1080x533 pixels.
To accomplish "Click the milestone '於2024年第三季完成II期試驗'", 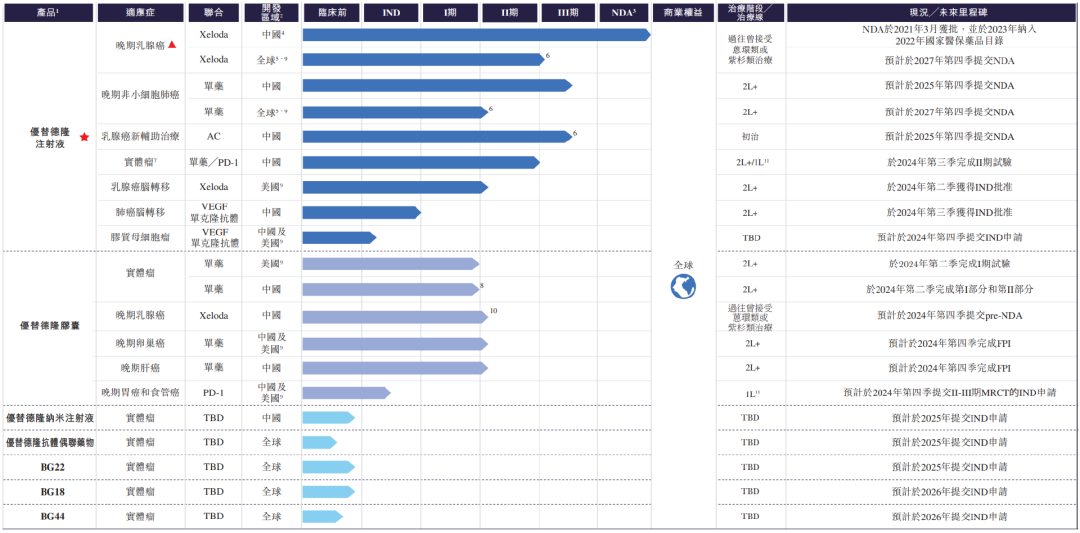I will (x=949, y=163).
